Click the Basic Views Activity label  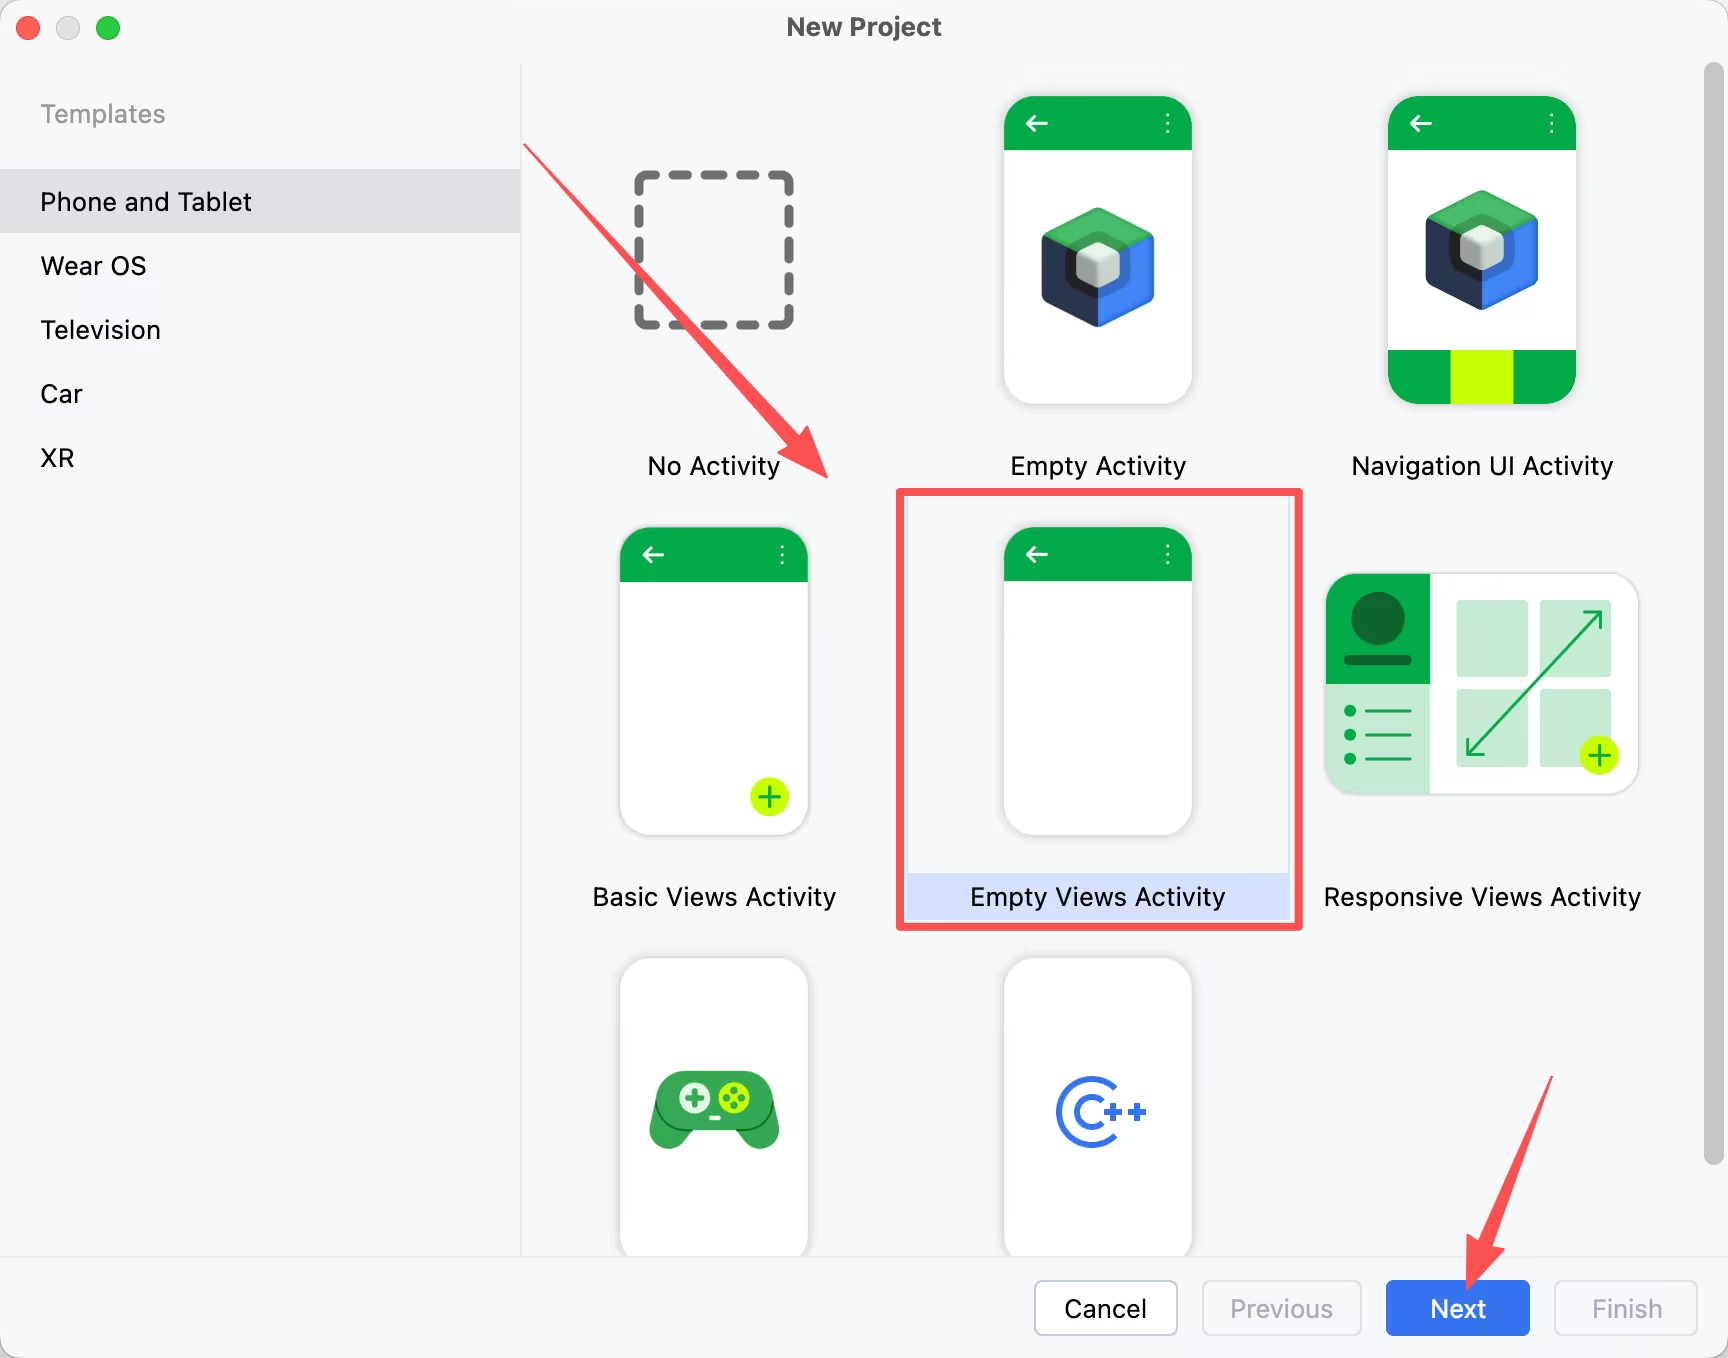click(x=714, y=896)
